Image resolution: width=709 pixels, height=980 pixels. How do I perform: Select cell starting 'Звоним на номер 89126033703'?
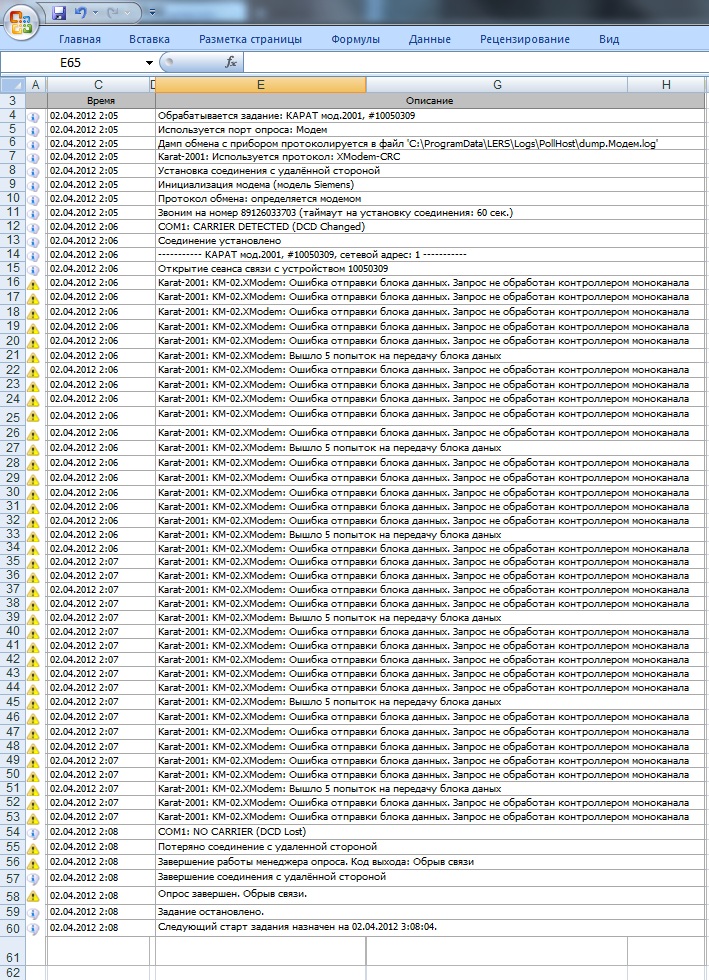pyautogui.click(x=430, y=212)
